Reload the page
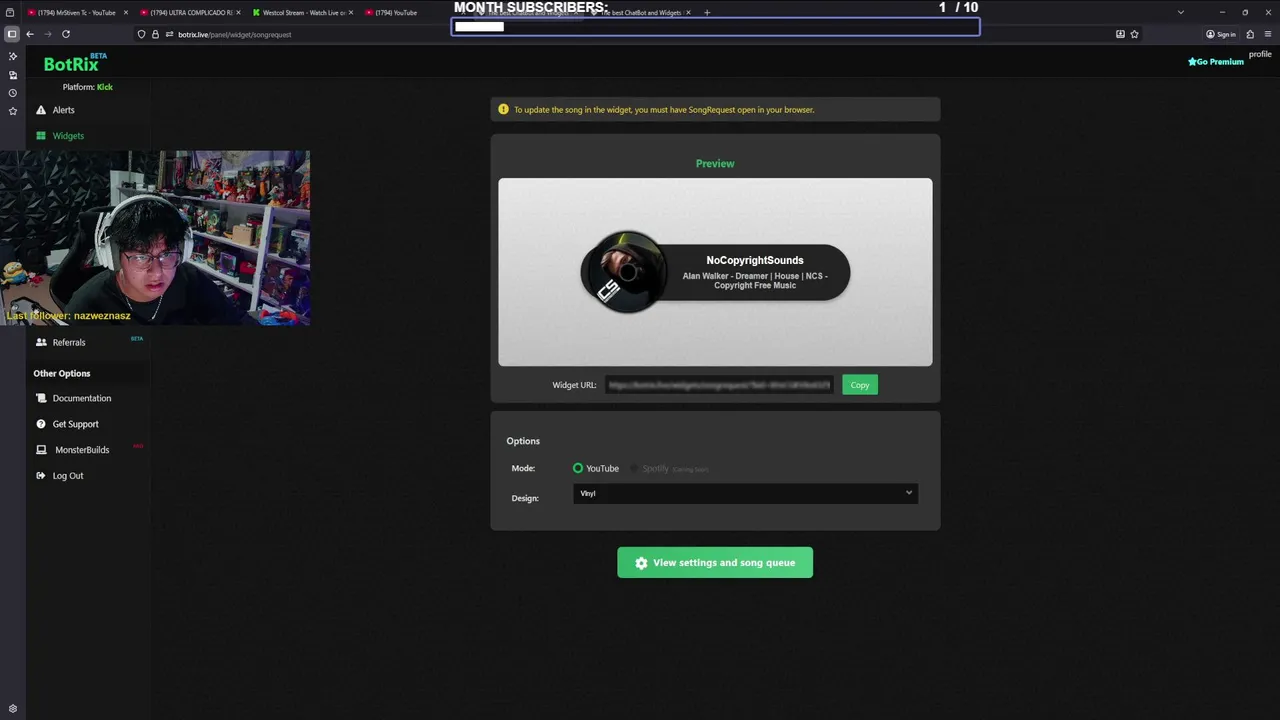The height and width of the screenshot is (720, 1280). [66, 34]
